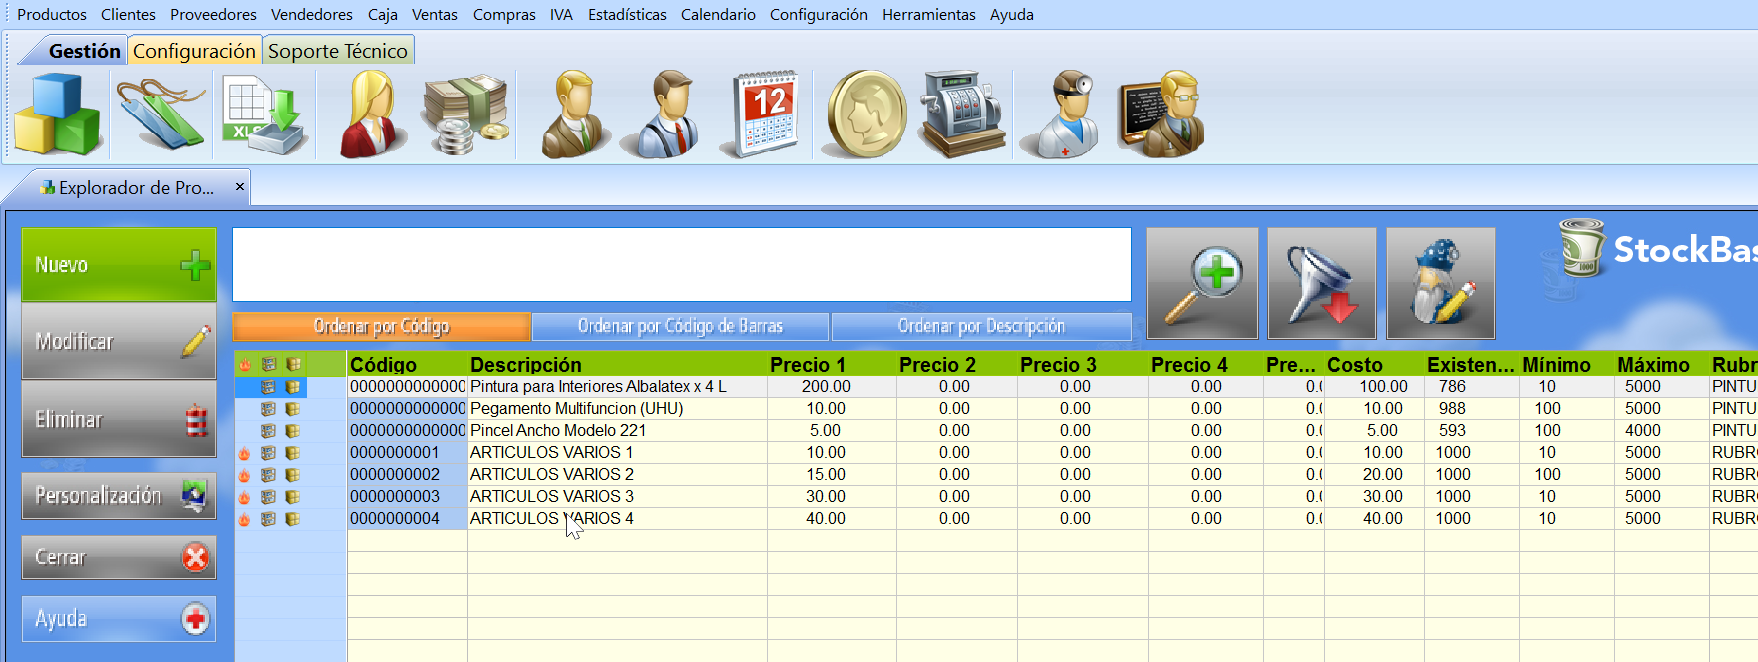Click the Costo value '20.00'
This screenshot has width=1758, height=662.
tap(1382, 475)
